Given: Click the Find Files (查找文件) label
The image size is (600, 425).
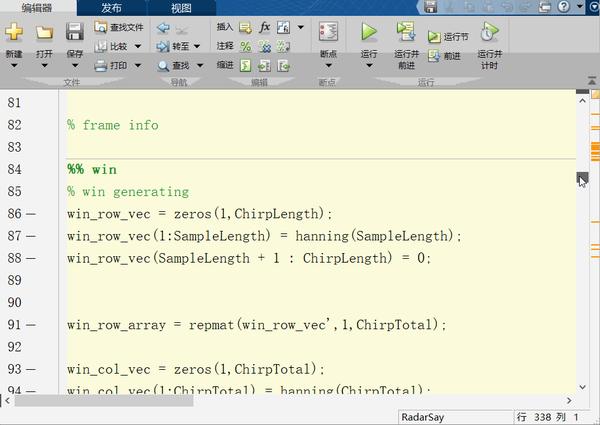Looking at the screenshot, I should point(127,28).
